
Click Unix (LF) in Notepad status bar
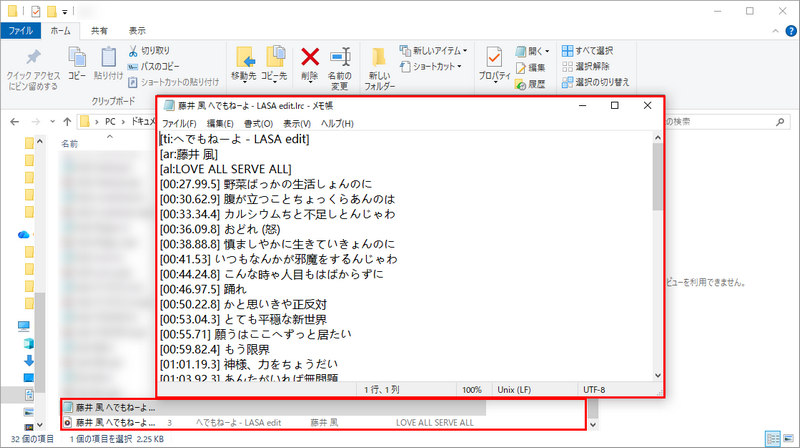pos(514,390)
